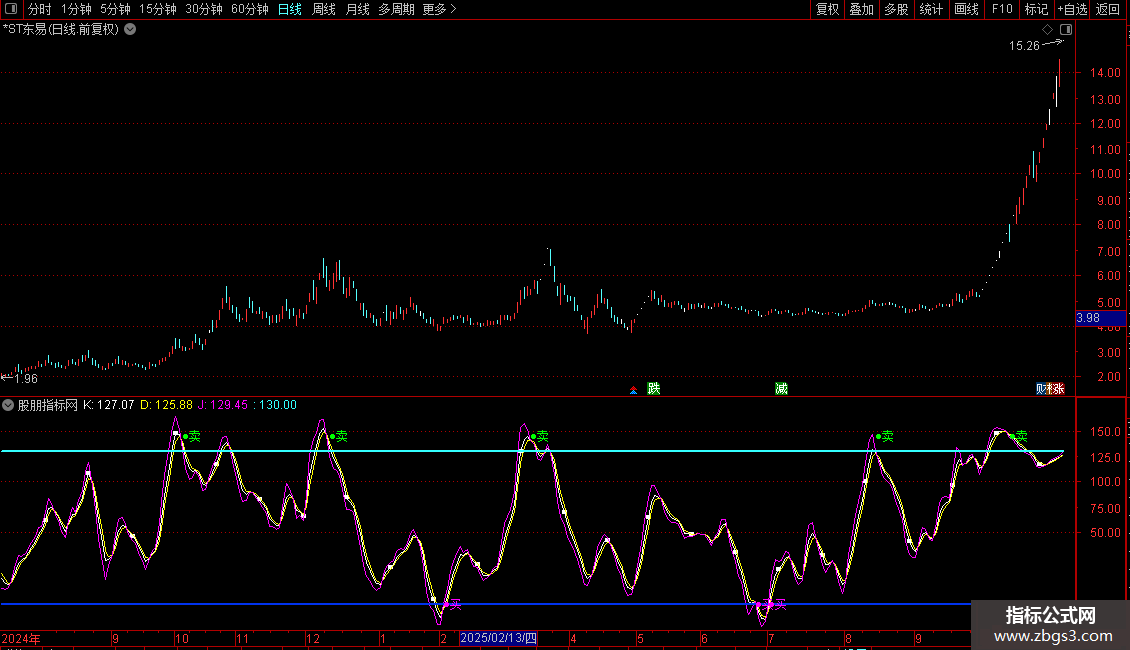Switch to the 周线 weekly chart
The height and width of the screenshot is (650, 1130).
click(323, 9)
